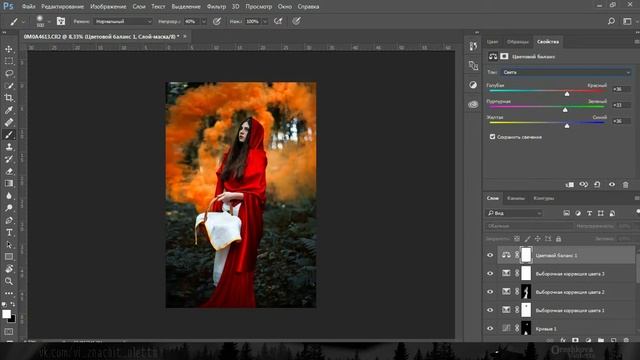The height and width of the screenshot is (360, 640).
Task: Open the layer filter Вид dropdown
Action: 514,213
